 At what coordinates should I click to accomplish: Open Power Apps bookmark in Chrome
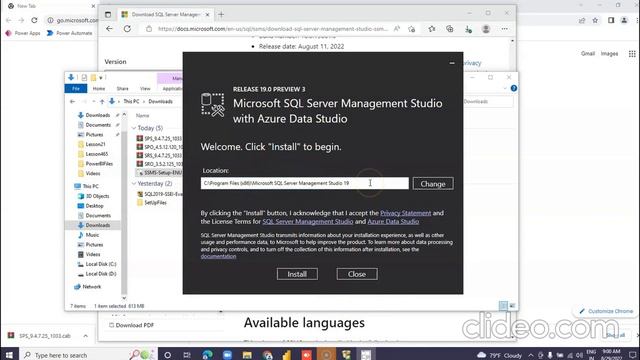click(23, 33)
